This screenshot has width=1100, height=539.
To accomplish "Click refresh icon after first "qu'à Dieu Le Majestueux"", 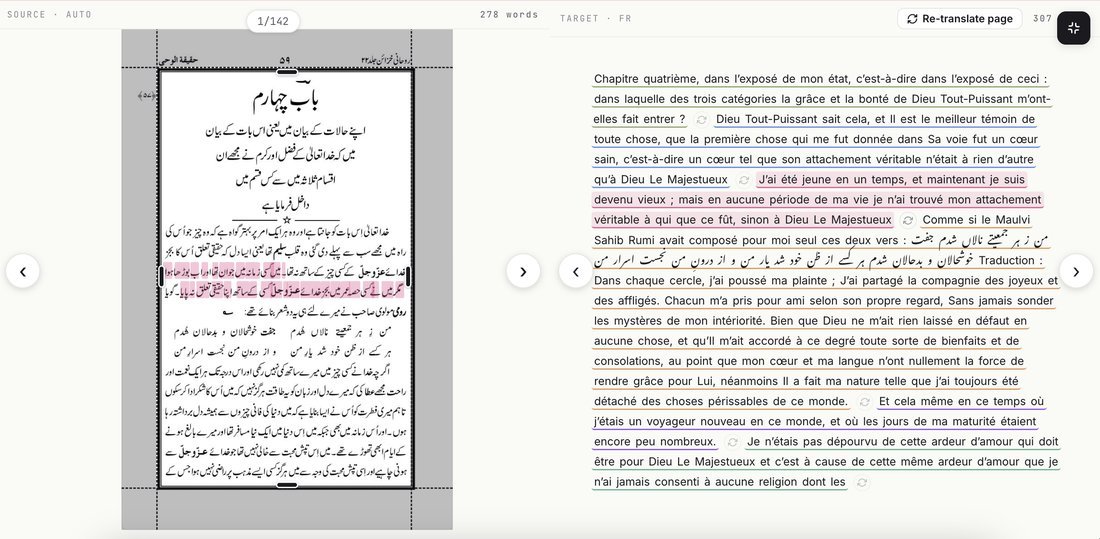I will [x=744, y=180].
